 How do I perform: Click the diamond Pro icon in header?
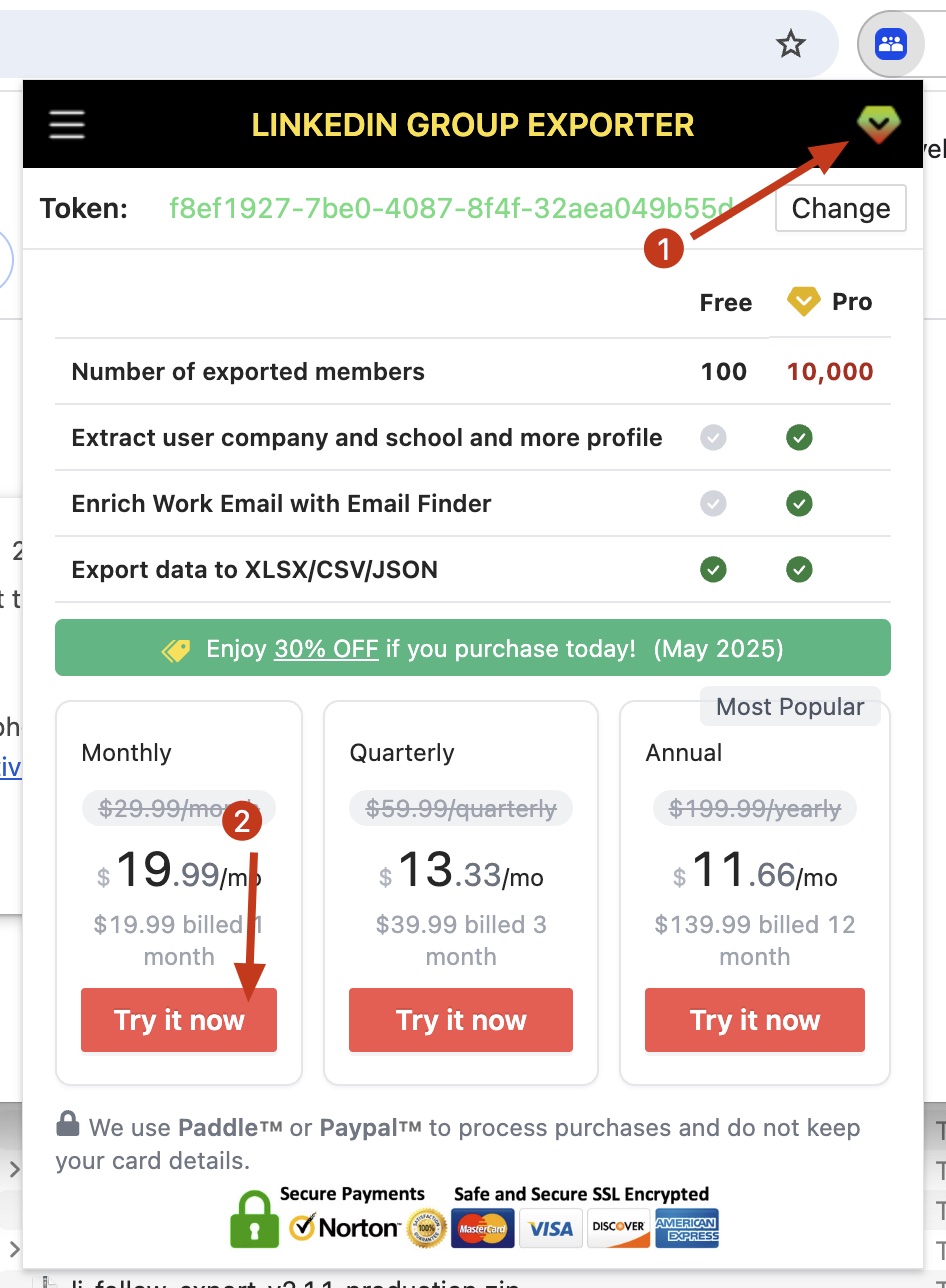(x=878, y=124)
